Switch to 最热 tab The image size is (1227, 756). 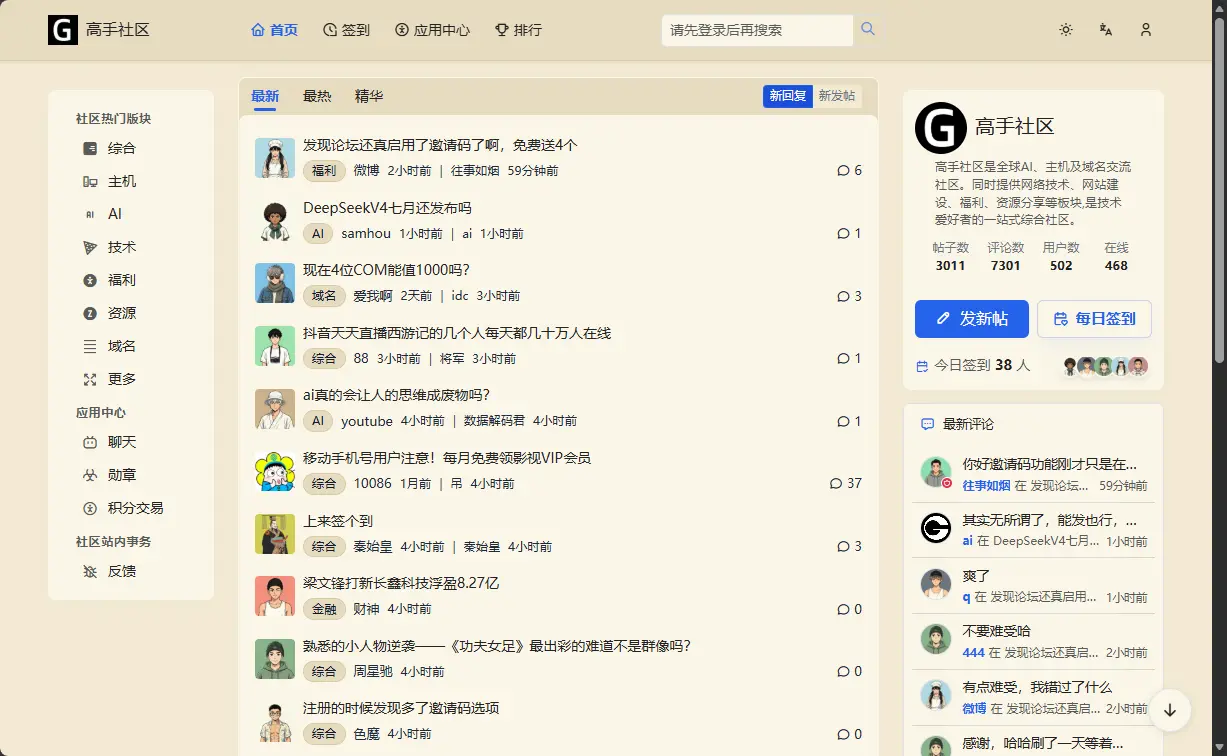[x=317, y=96]
